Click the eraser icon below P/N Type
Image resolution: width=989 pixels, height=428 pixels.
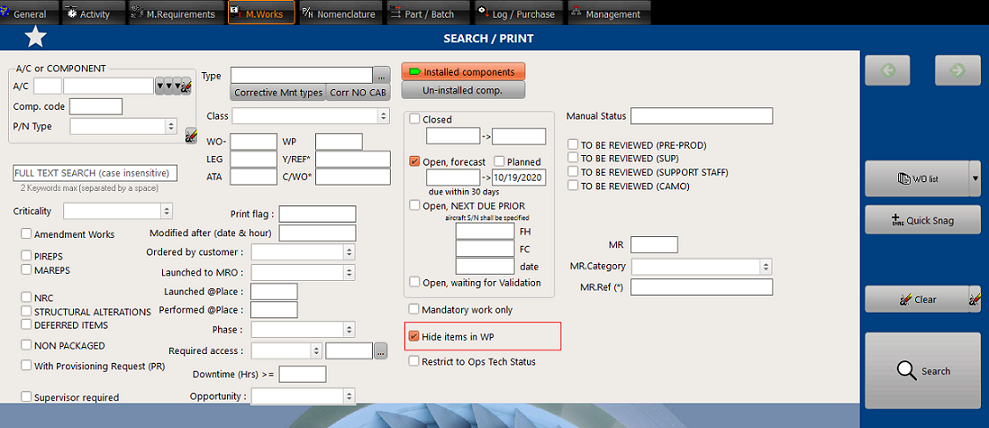point(190,136)
